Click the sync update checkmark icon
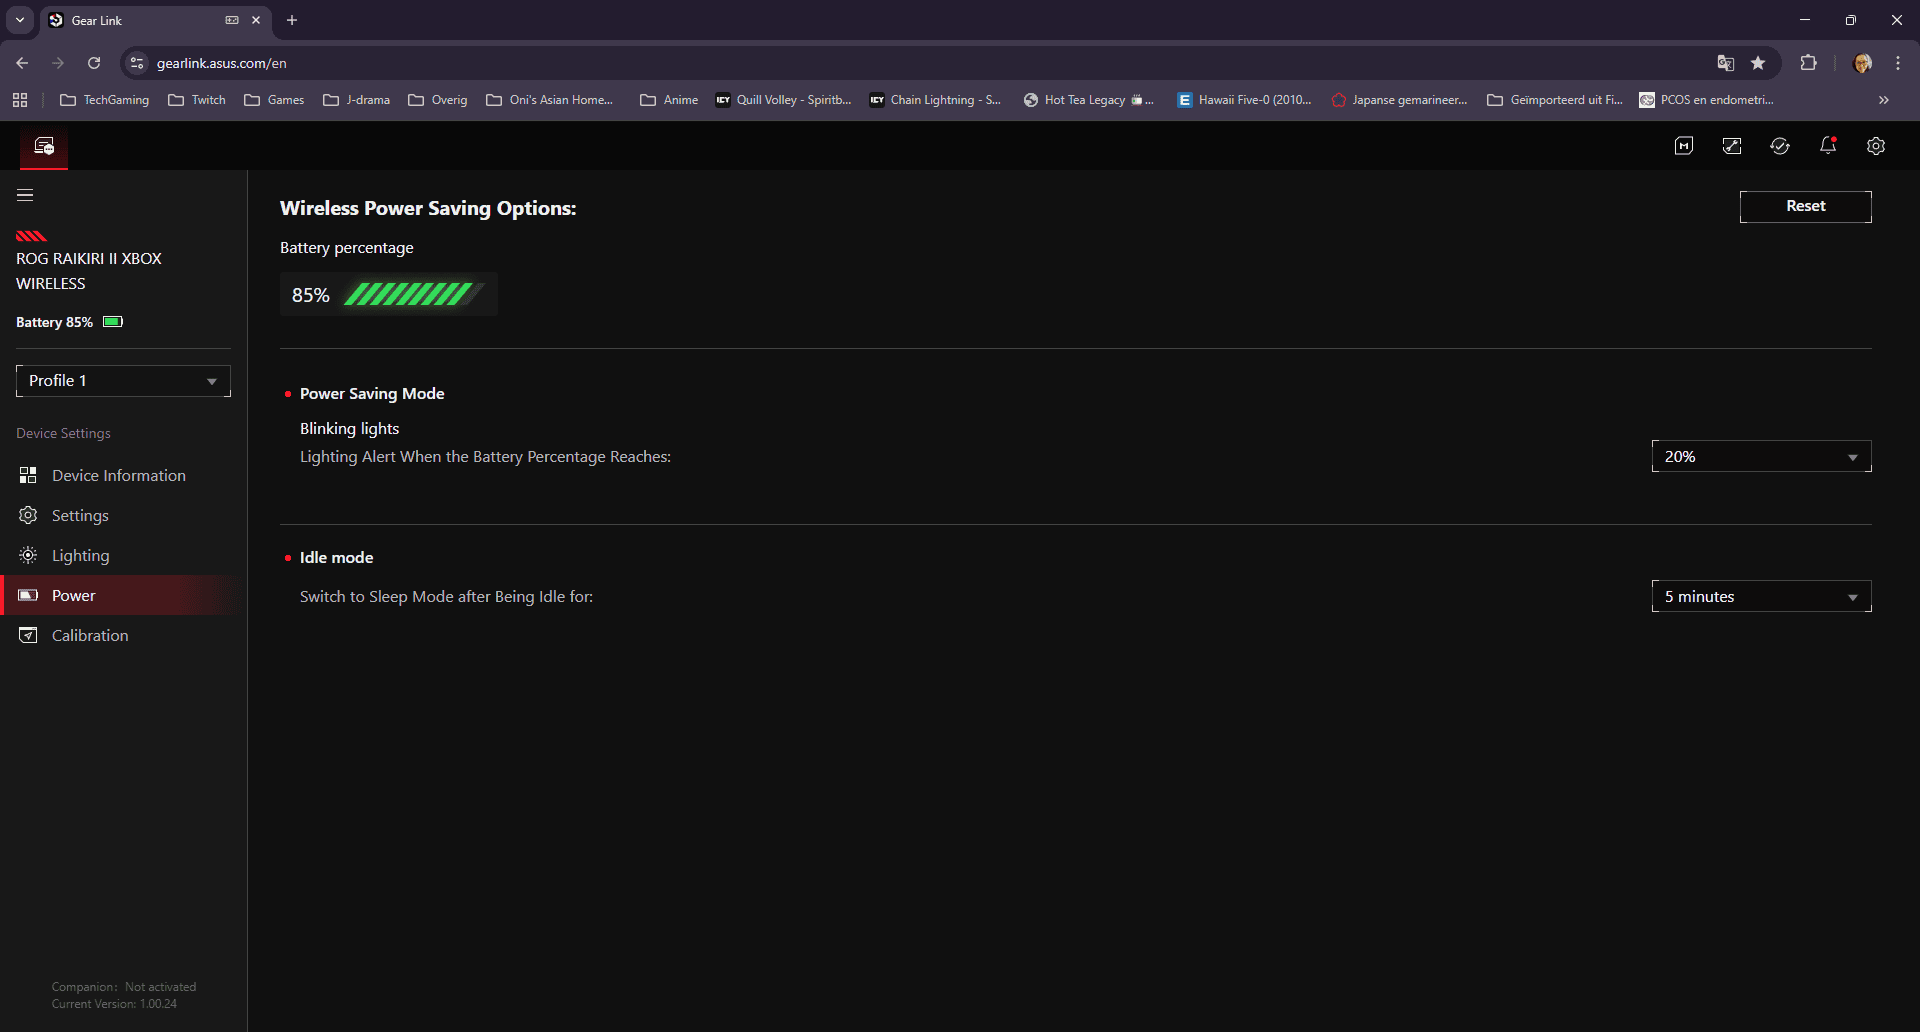Screen dimensions: 1920x1032 (1780, 146)
